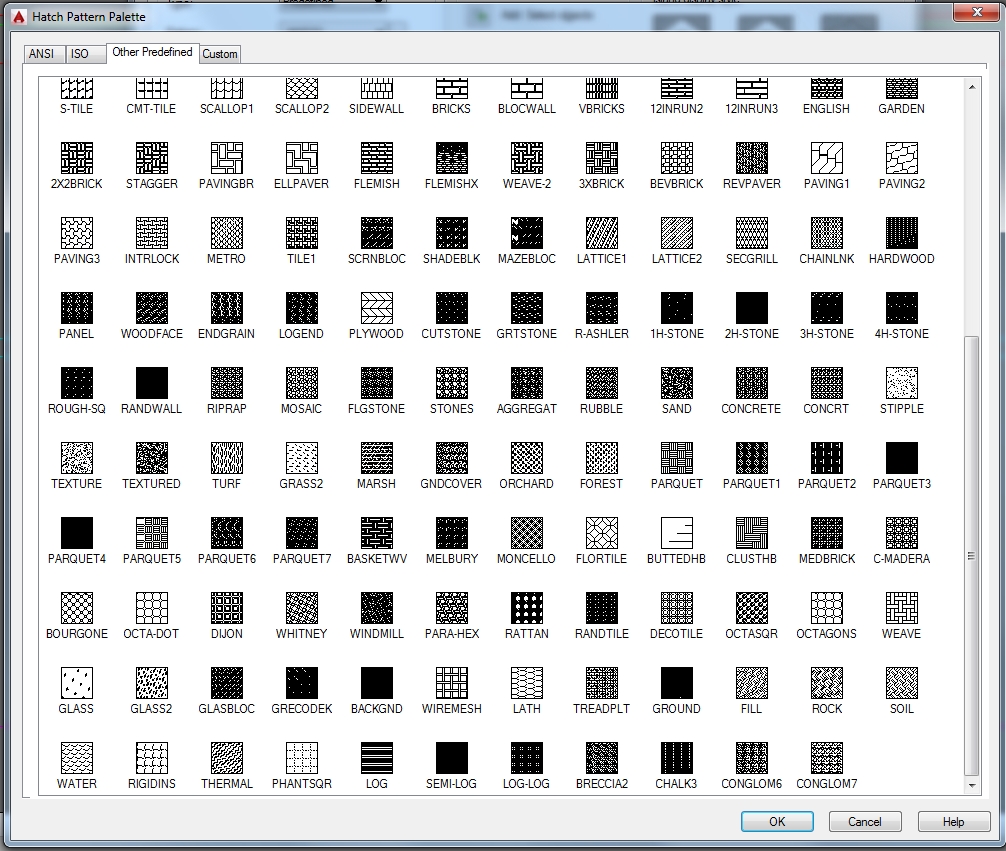Pick the PAVINGBR hatch pattern
The height and width of the screenshot is (851, 1006).
point(226,158)
